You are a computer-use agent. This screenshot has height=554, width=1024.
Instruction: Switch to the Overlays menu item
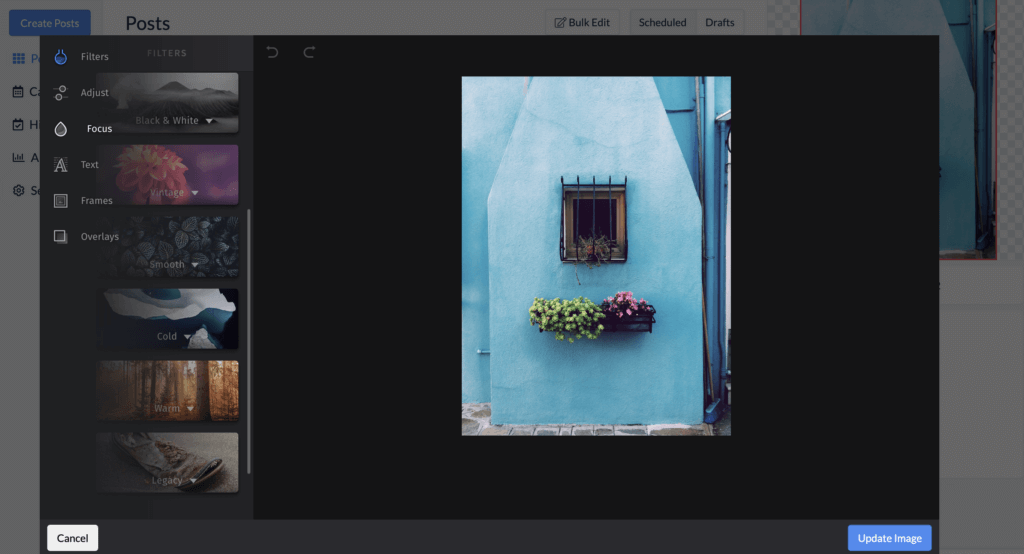[100, 236]
